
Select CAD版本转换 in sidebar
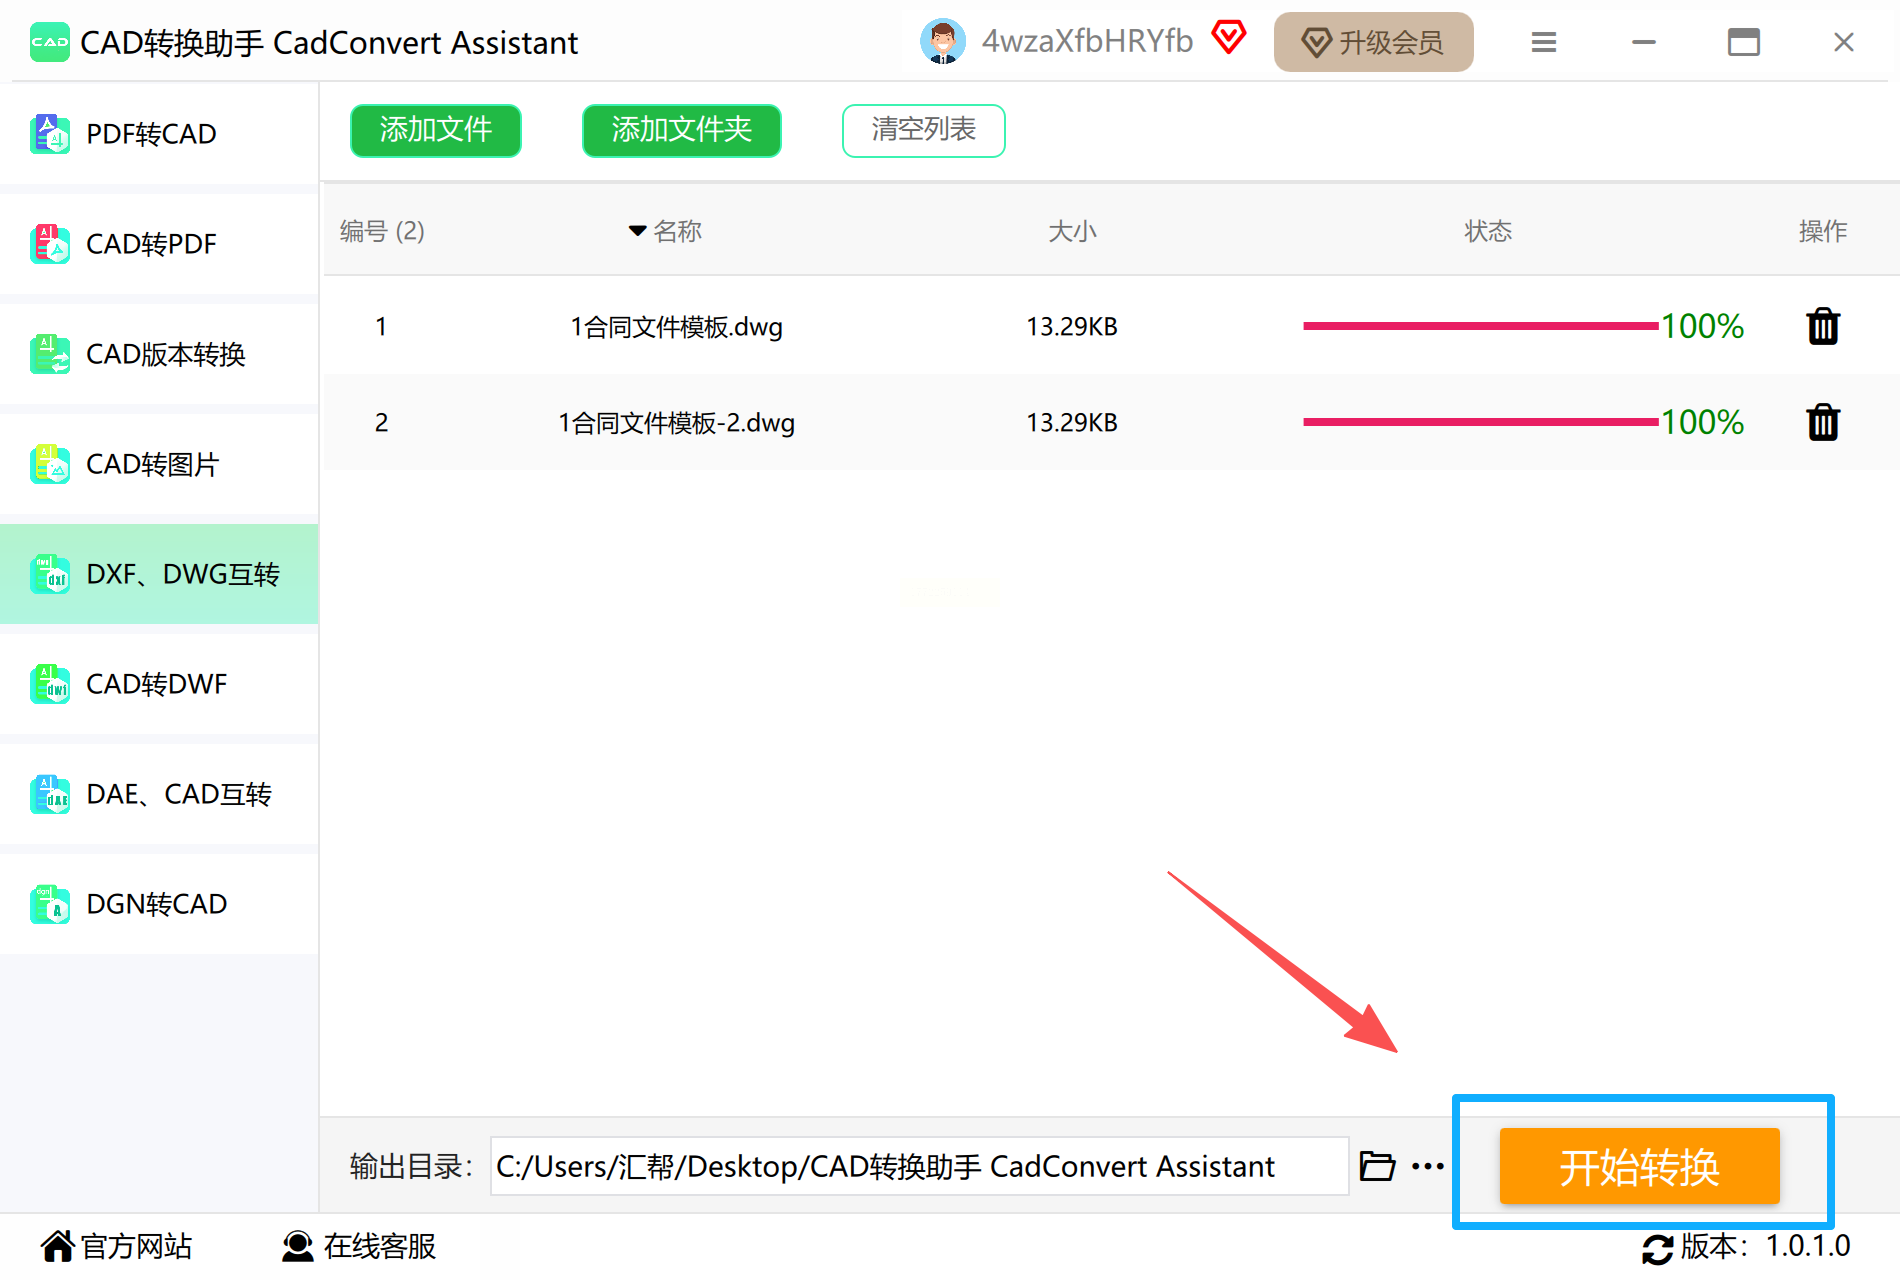[159, 354]
